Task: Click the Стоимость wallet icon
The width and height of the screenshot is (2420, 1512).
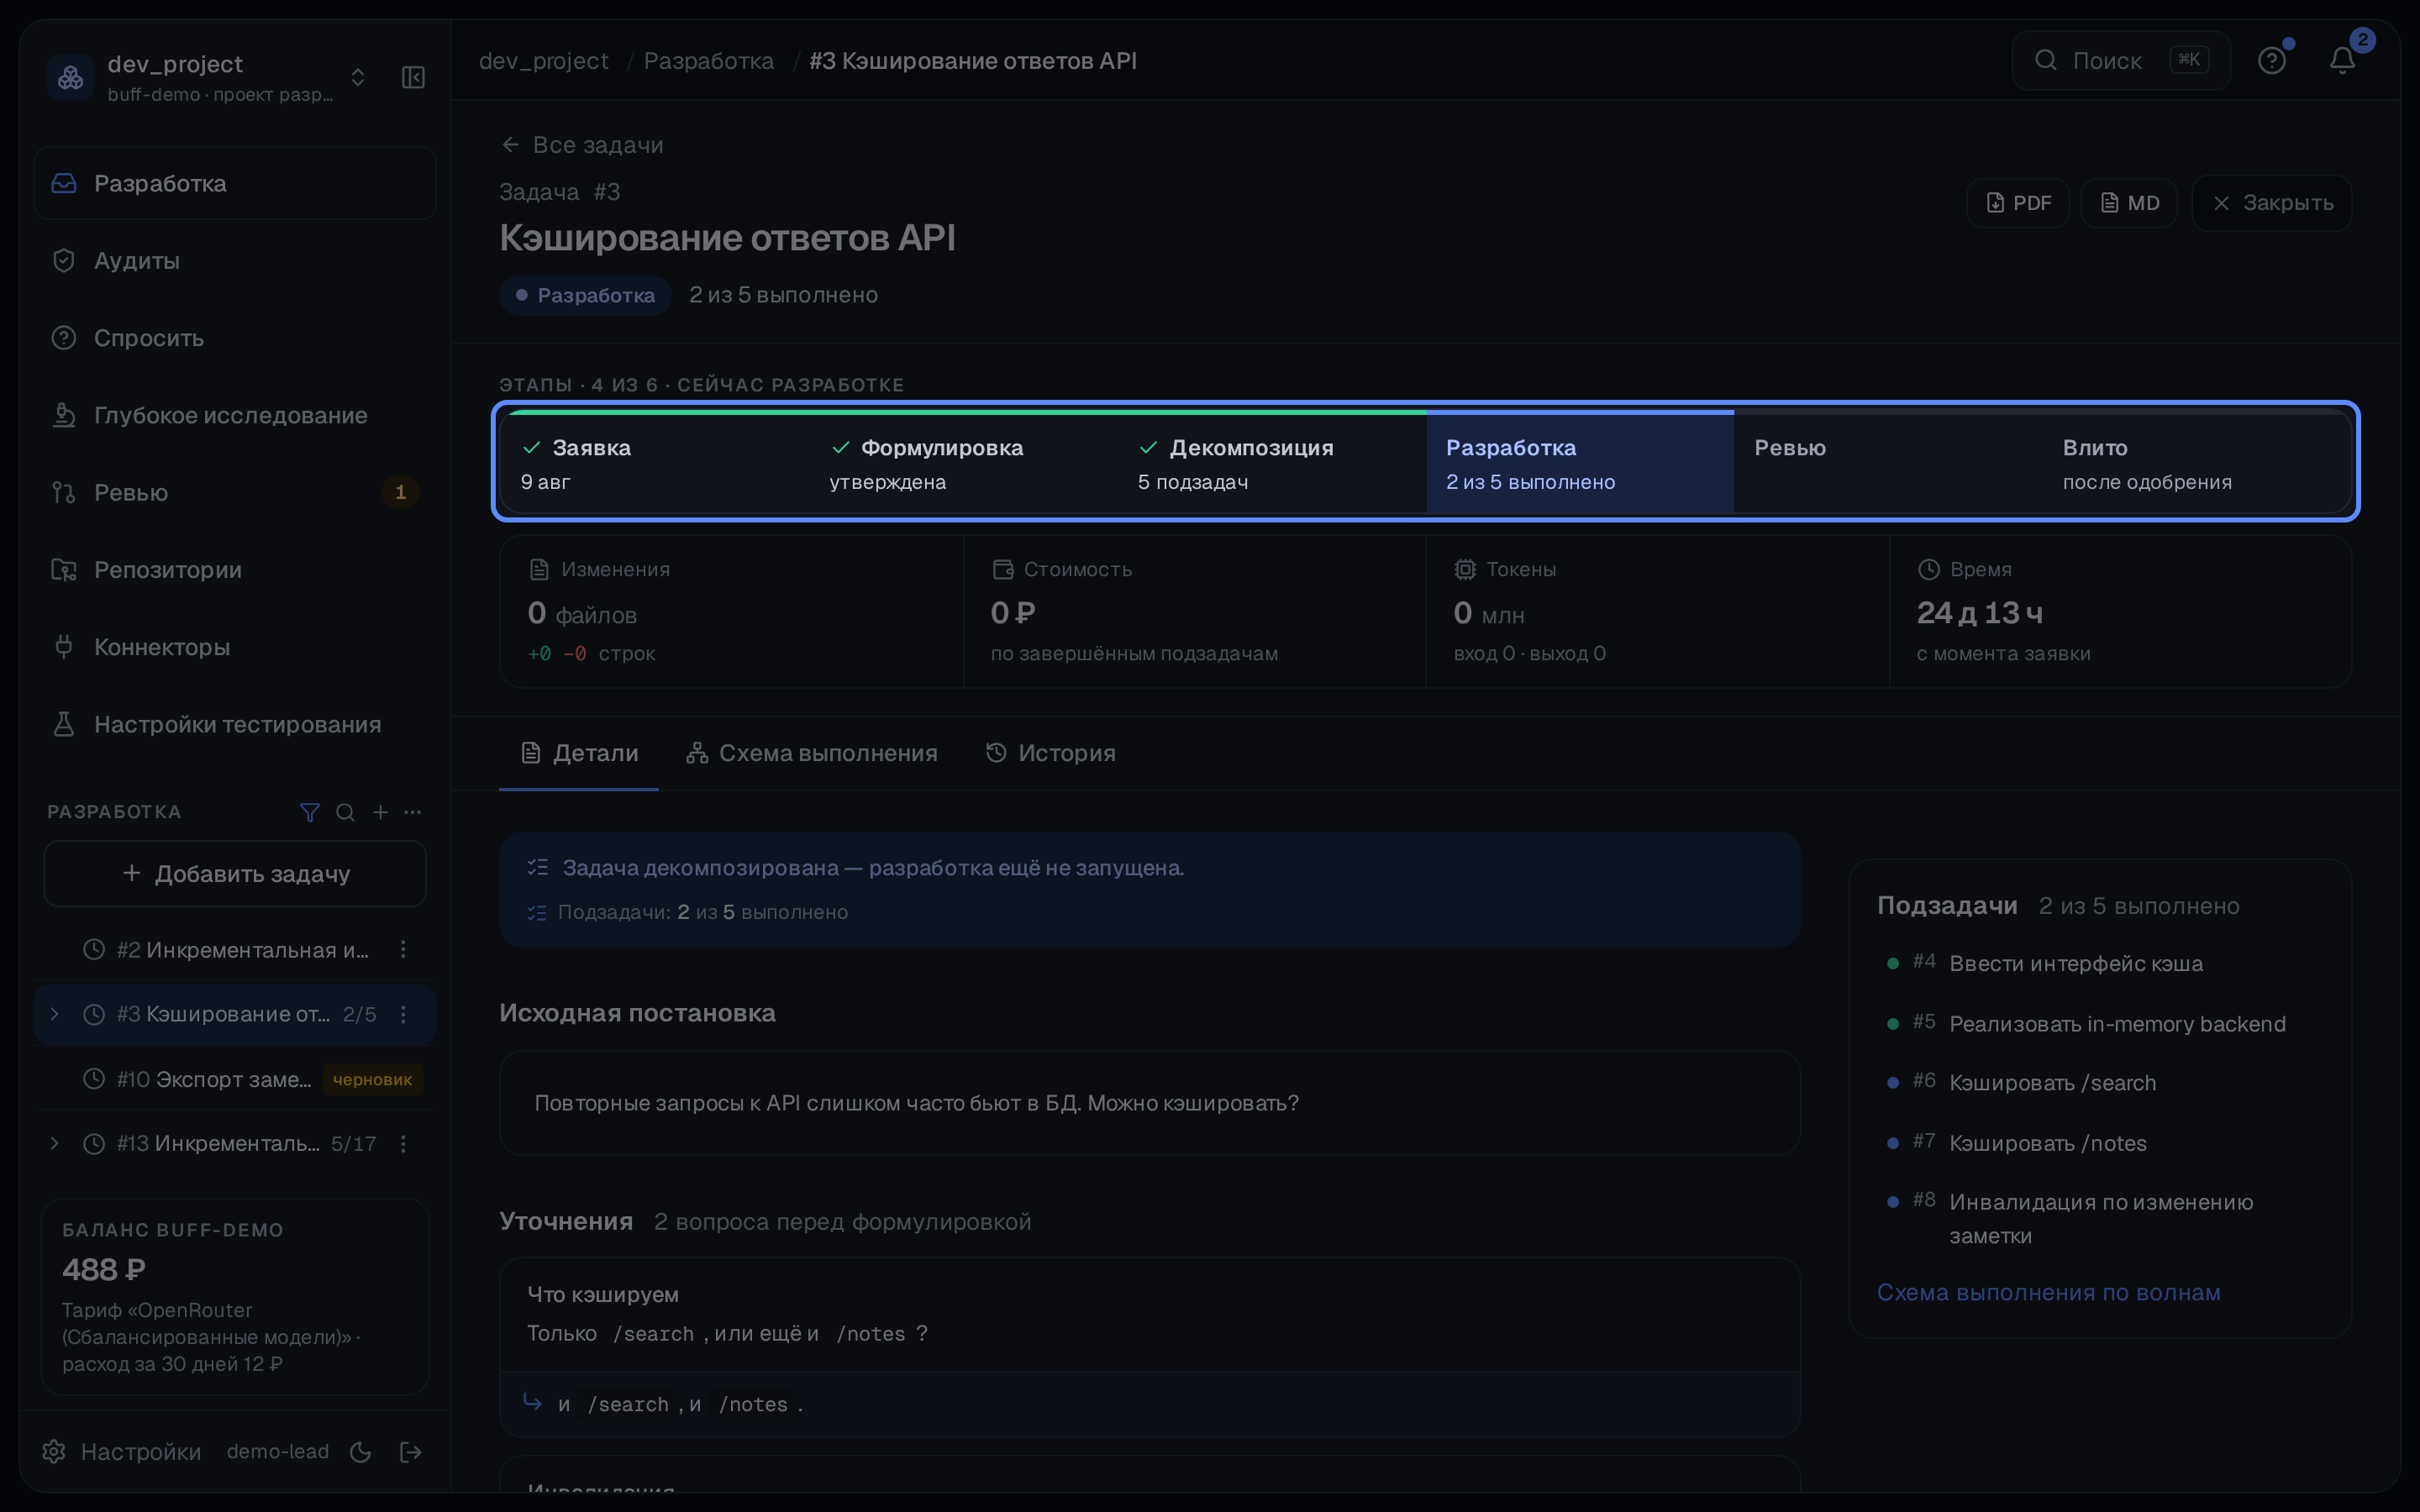Action: coord(1002,569)
